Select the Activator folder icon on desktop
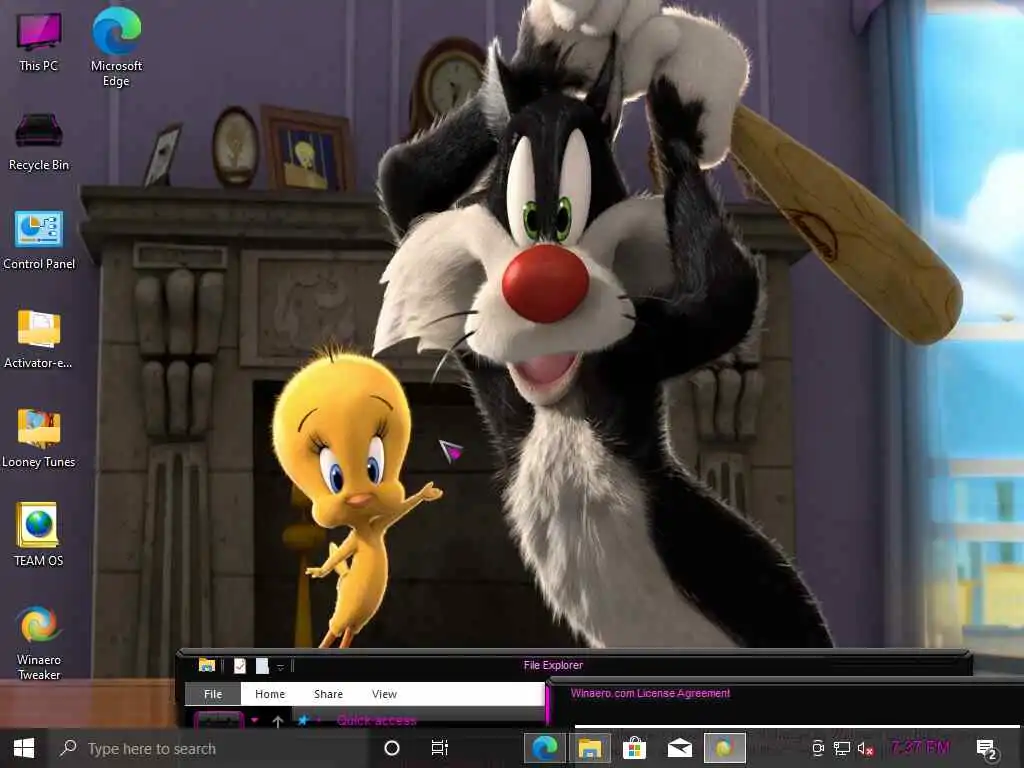Viewport: 1024px width, 768px height. [39, 338]
